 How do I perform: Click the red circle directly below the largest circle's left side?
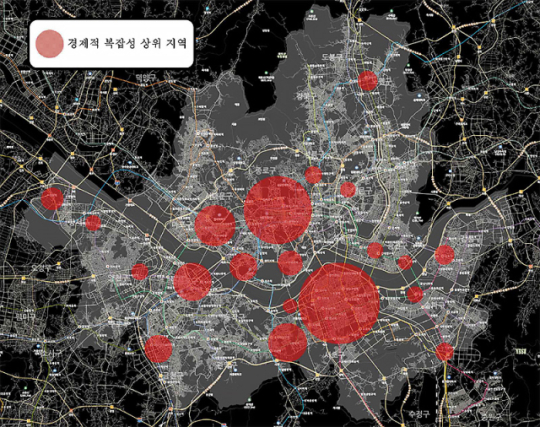pos(288,342)
